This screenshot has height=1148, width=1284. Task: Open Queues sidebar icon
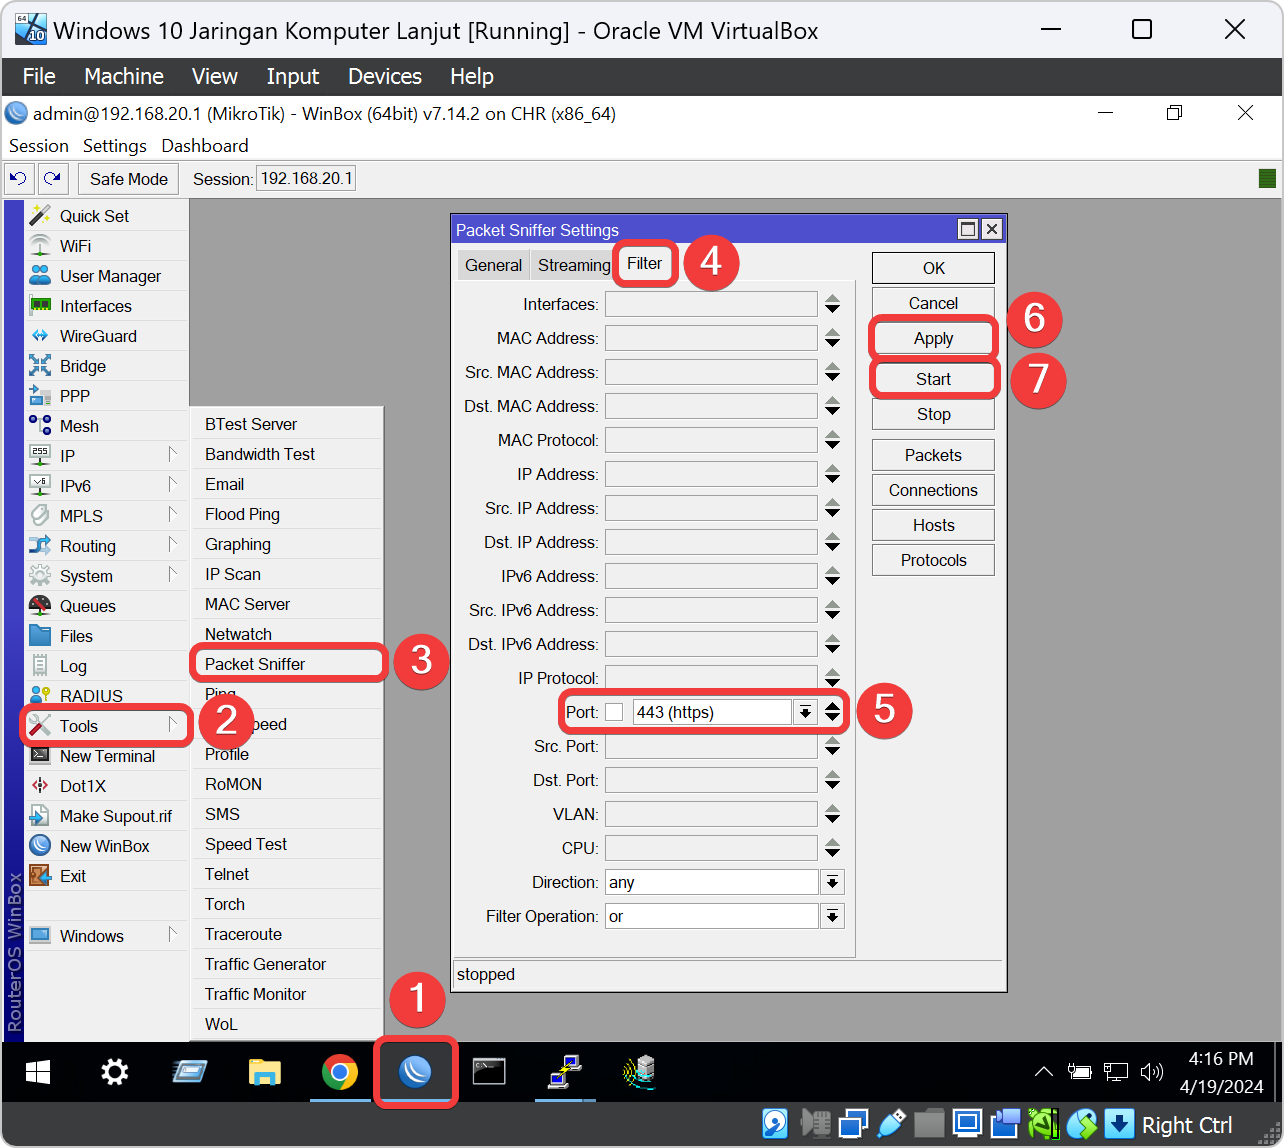click(x=40, y=605)
